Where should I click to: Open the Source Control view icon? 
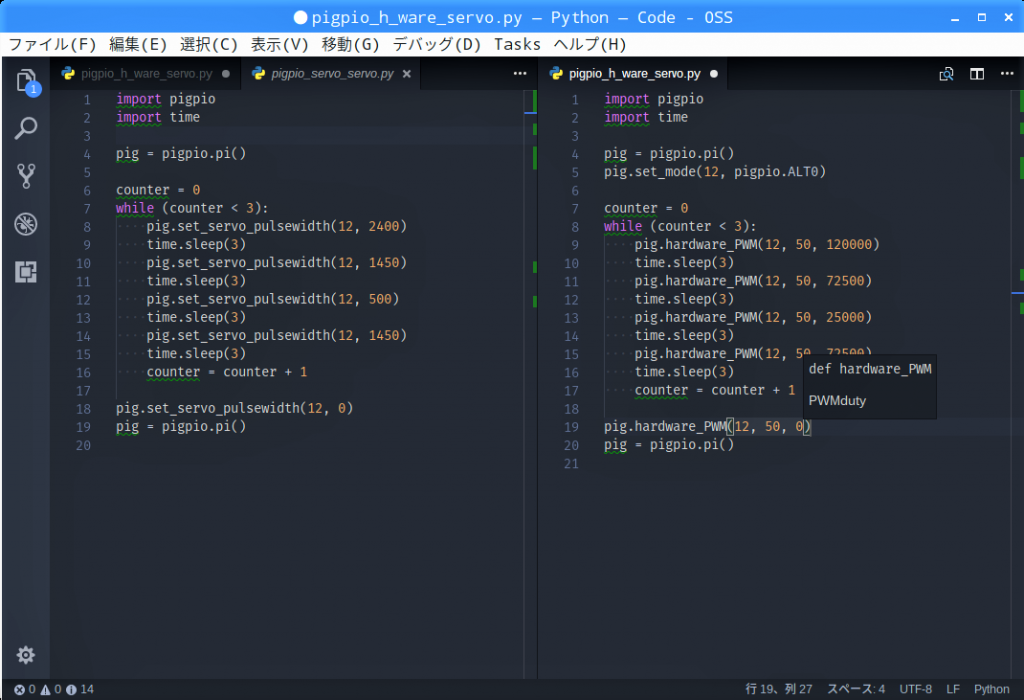(26, 176)
